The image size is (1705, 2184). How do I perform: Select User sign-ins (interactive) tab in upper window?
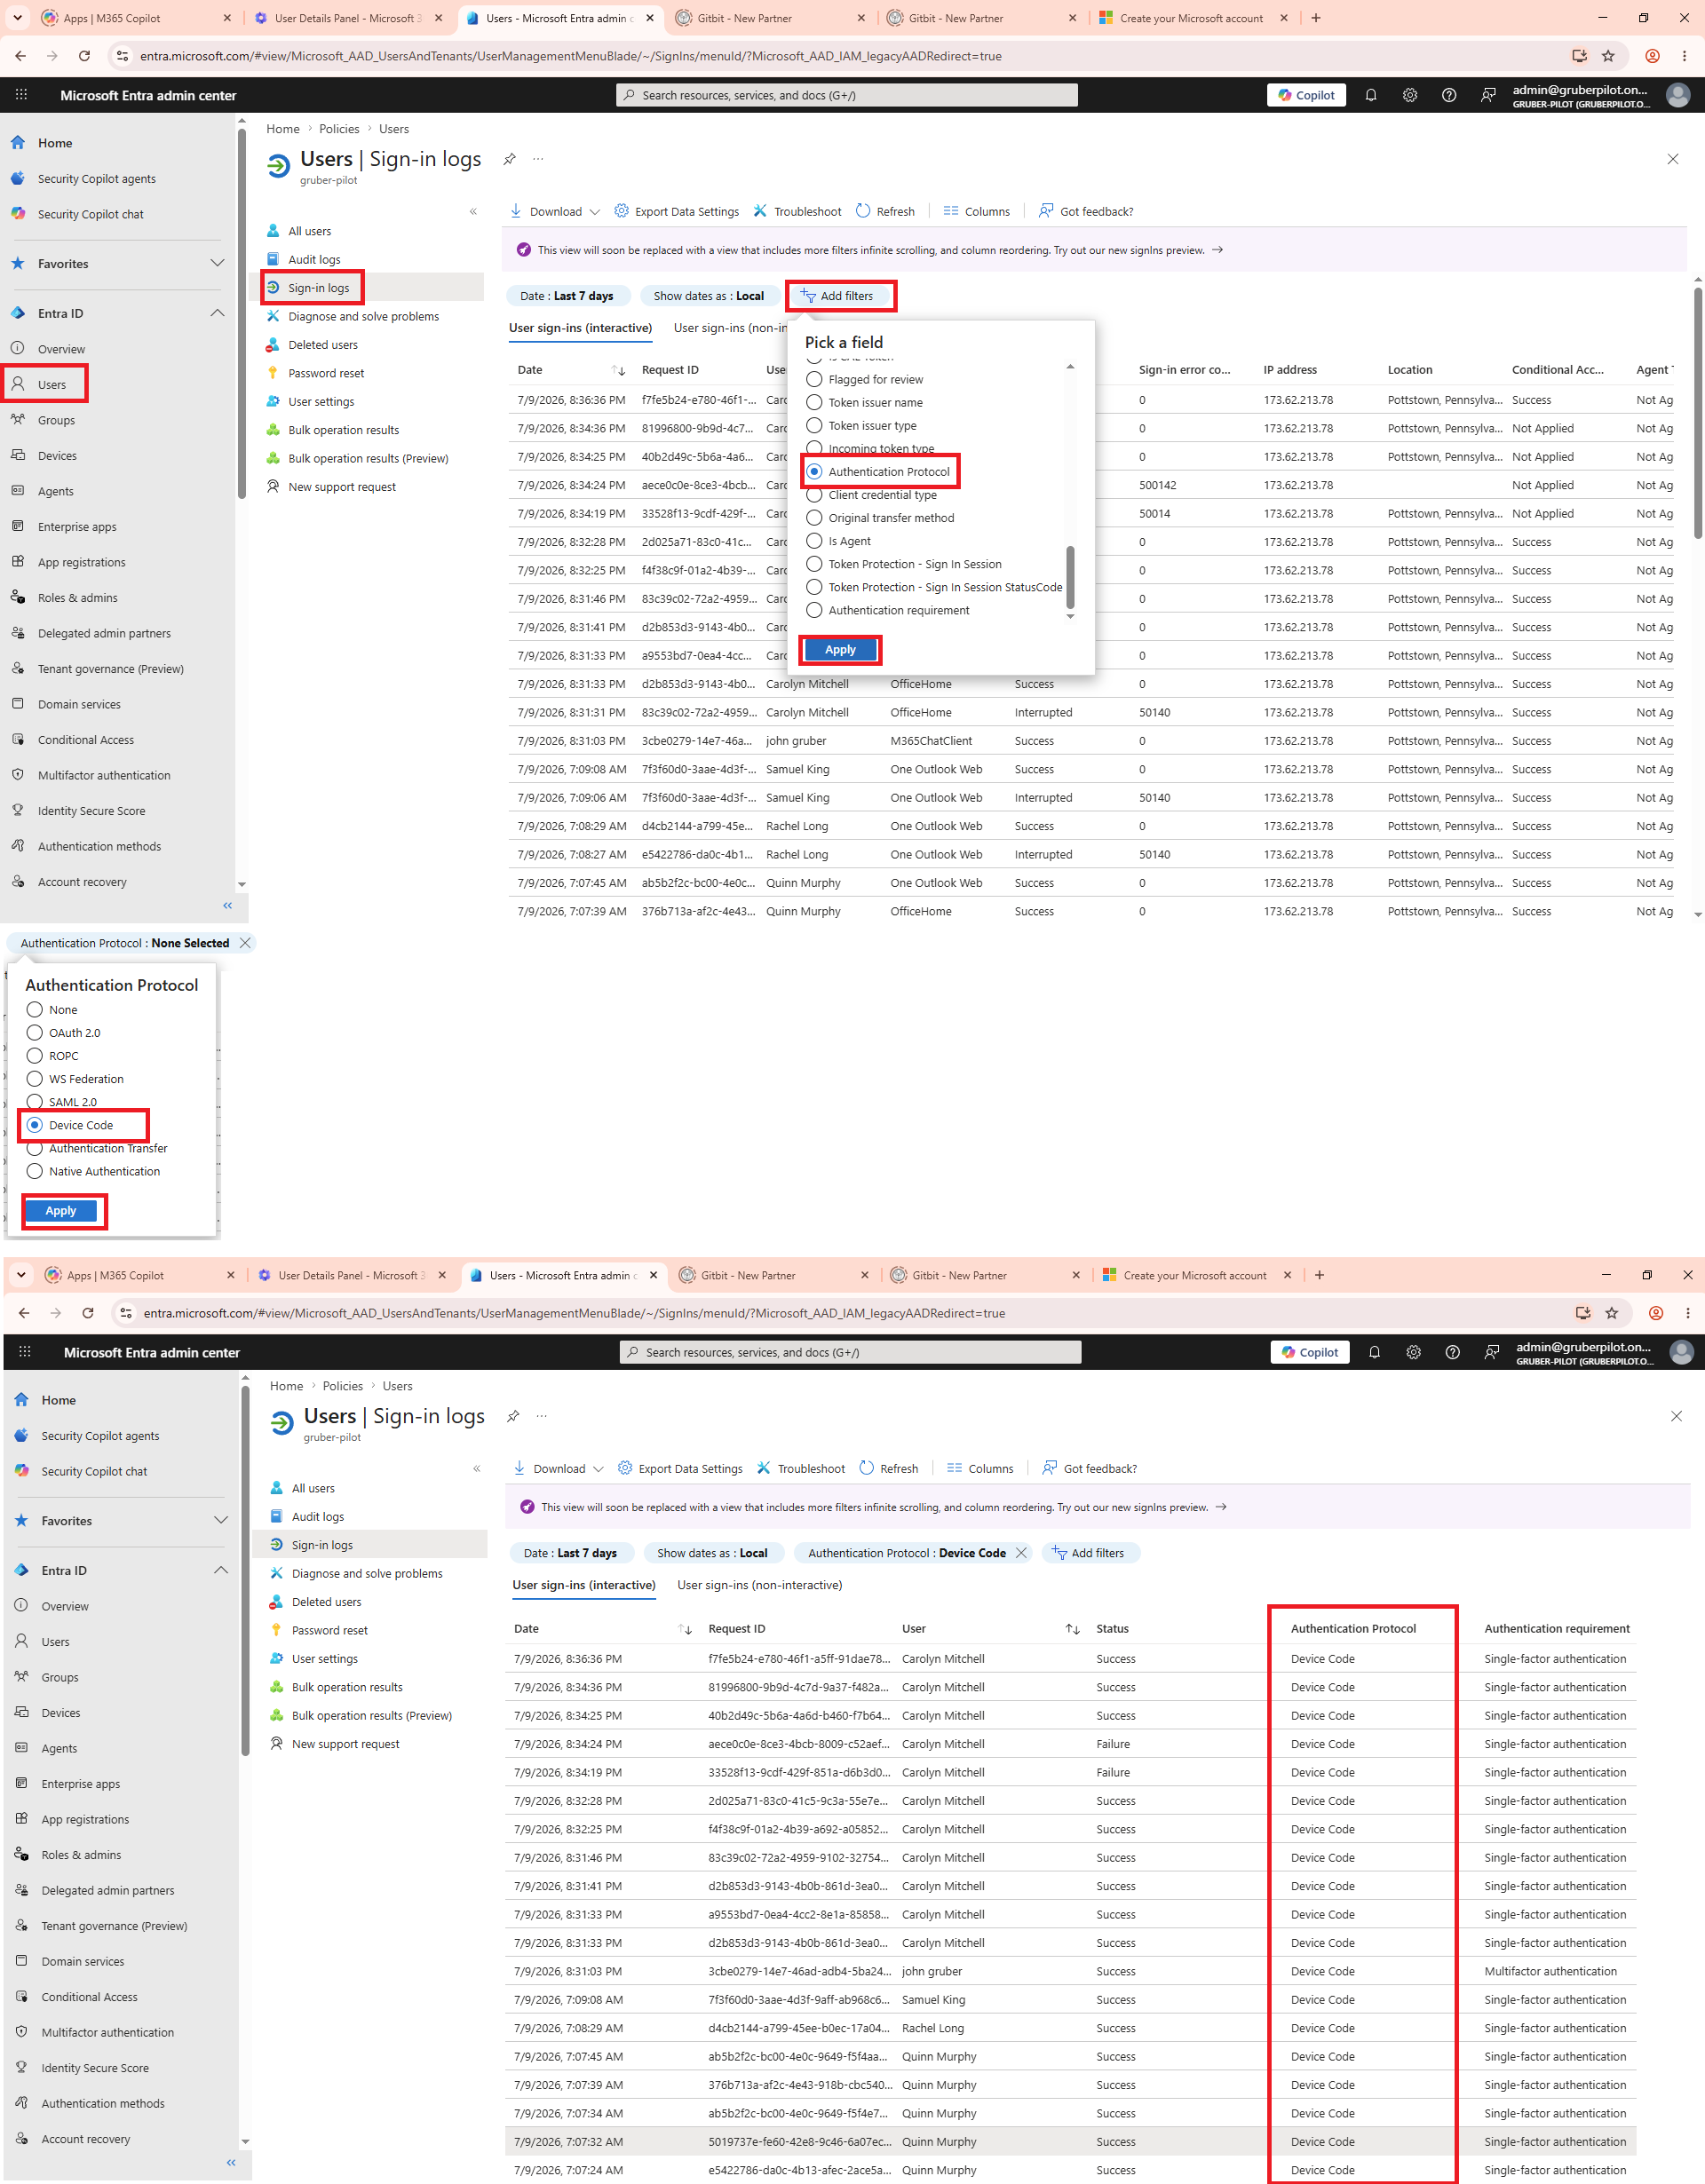coord(580,328)
